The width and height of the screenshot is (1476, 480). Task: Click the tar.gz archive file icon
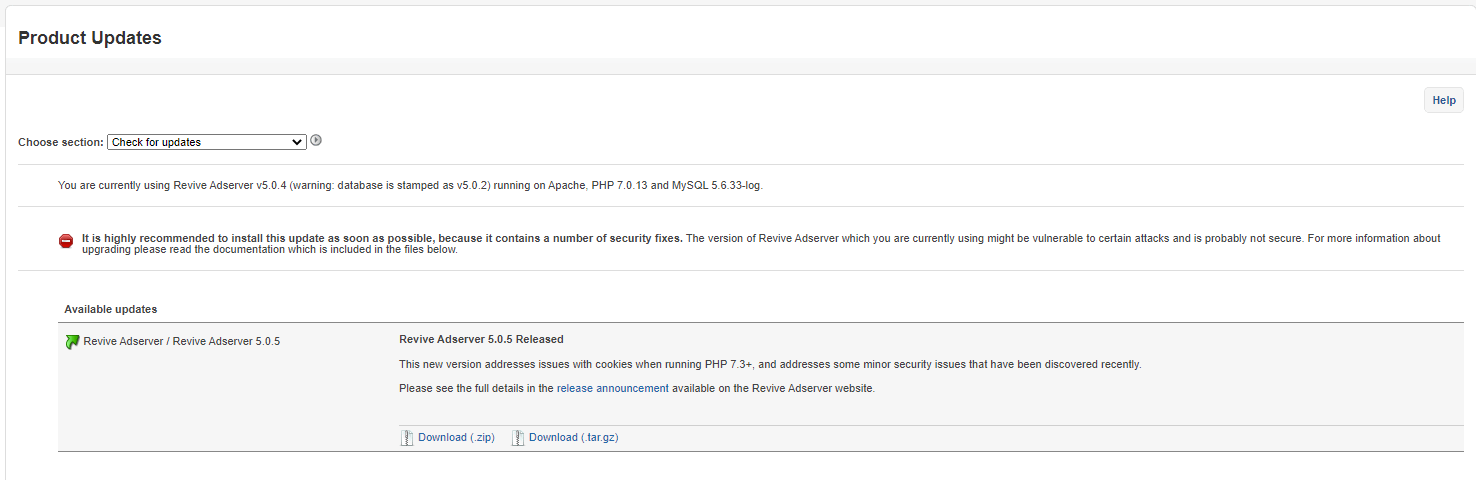tap(518, 438)
